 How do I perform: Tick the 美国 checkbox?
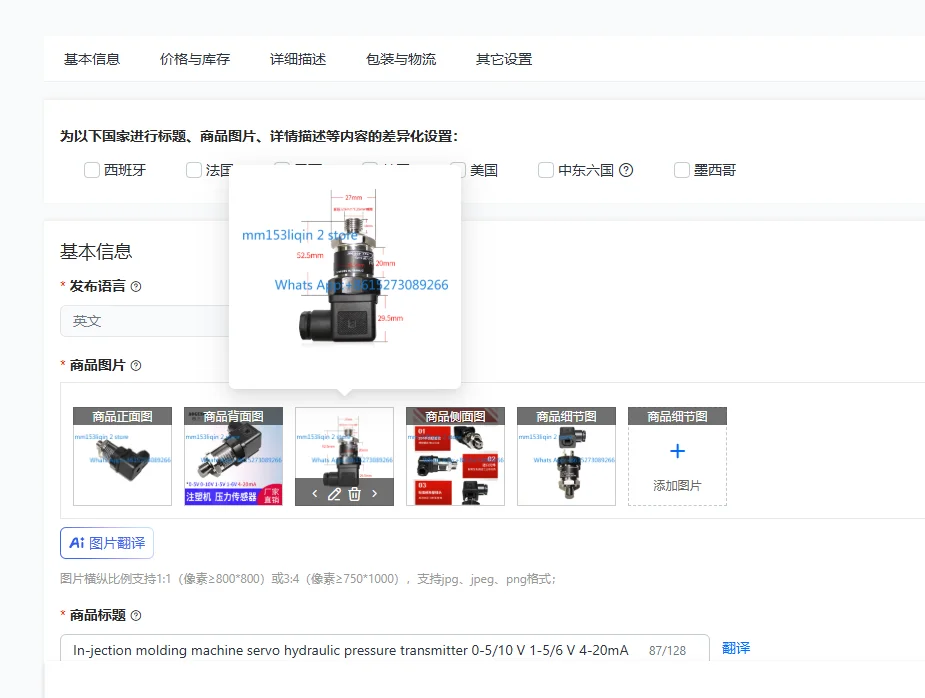[x=458, y=171]
